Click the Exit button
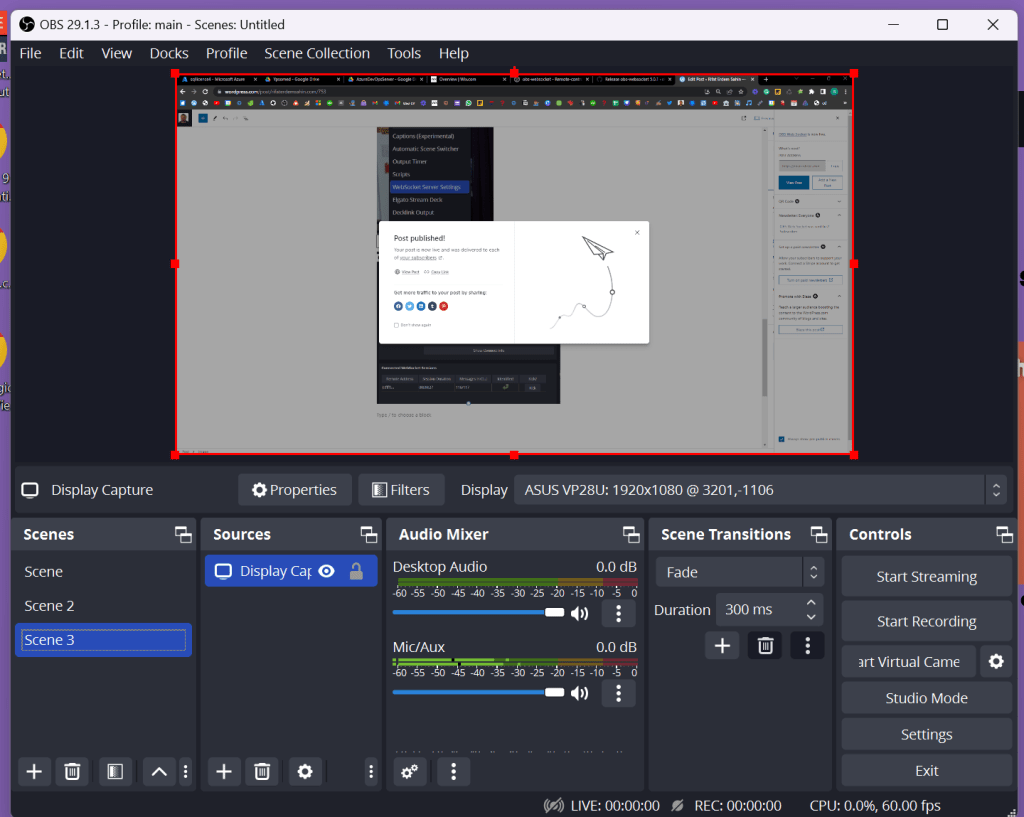Image resolution: width=1024 pixels, height=817 pixels. (926, 771)
